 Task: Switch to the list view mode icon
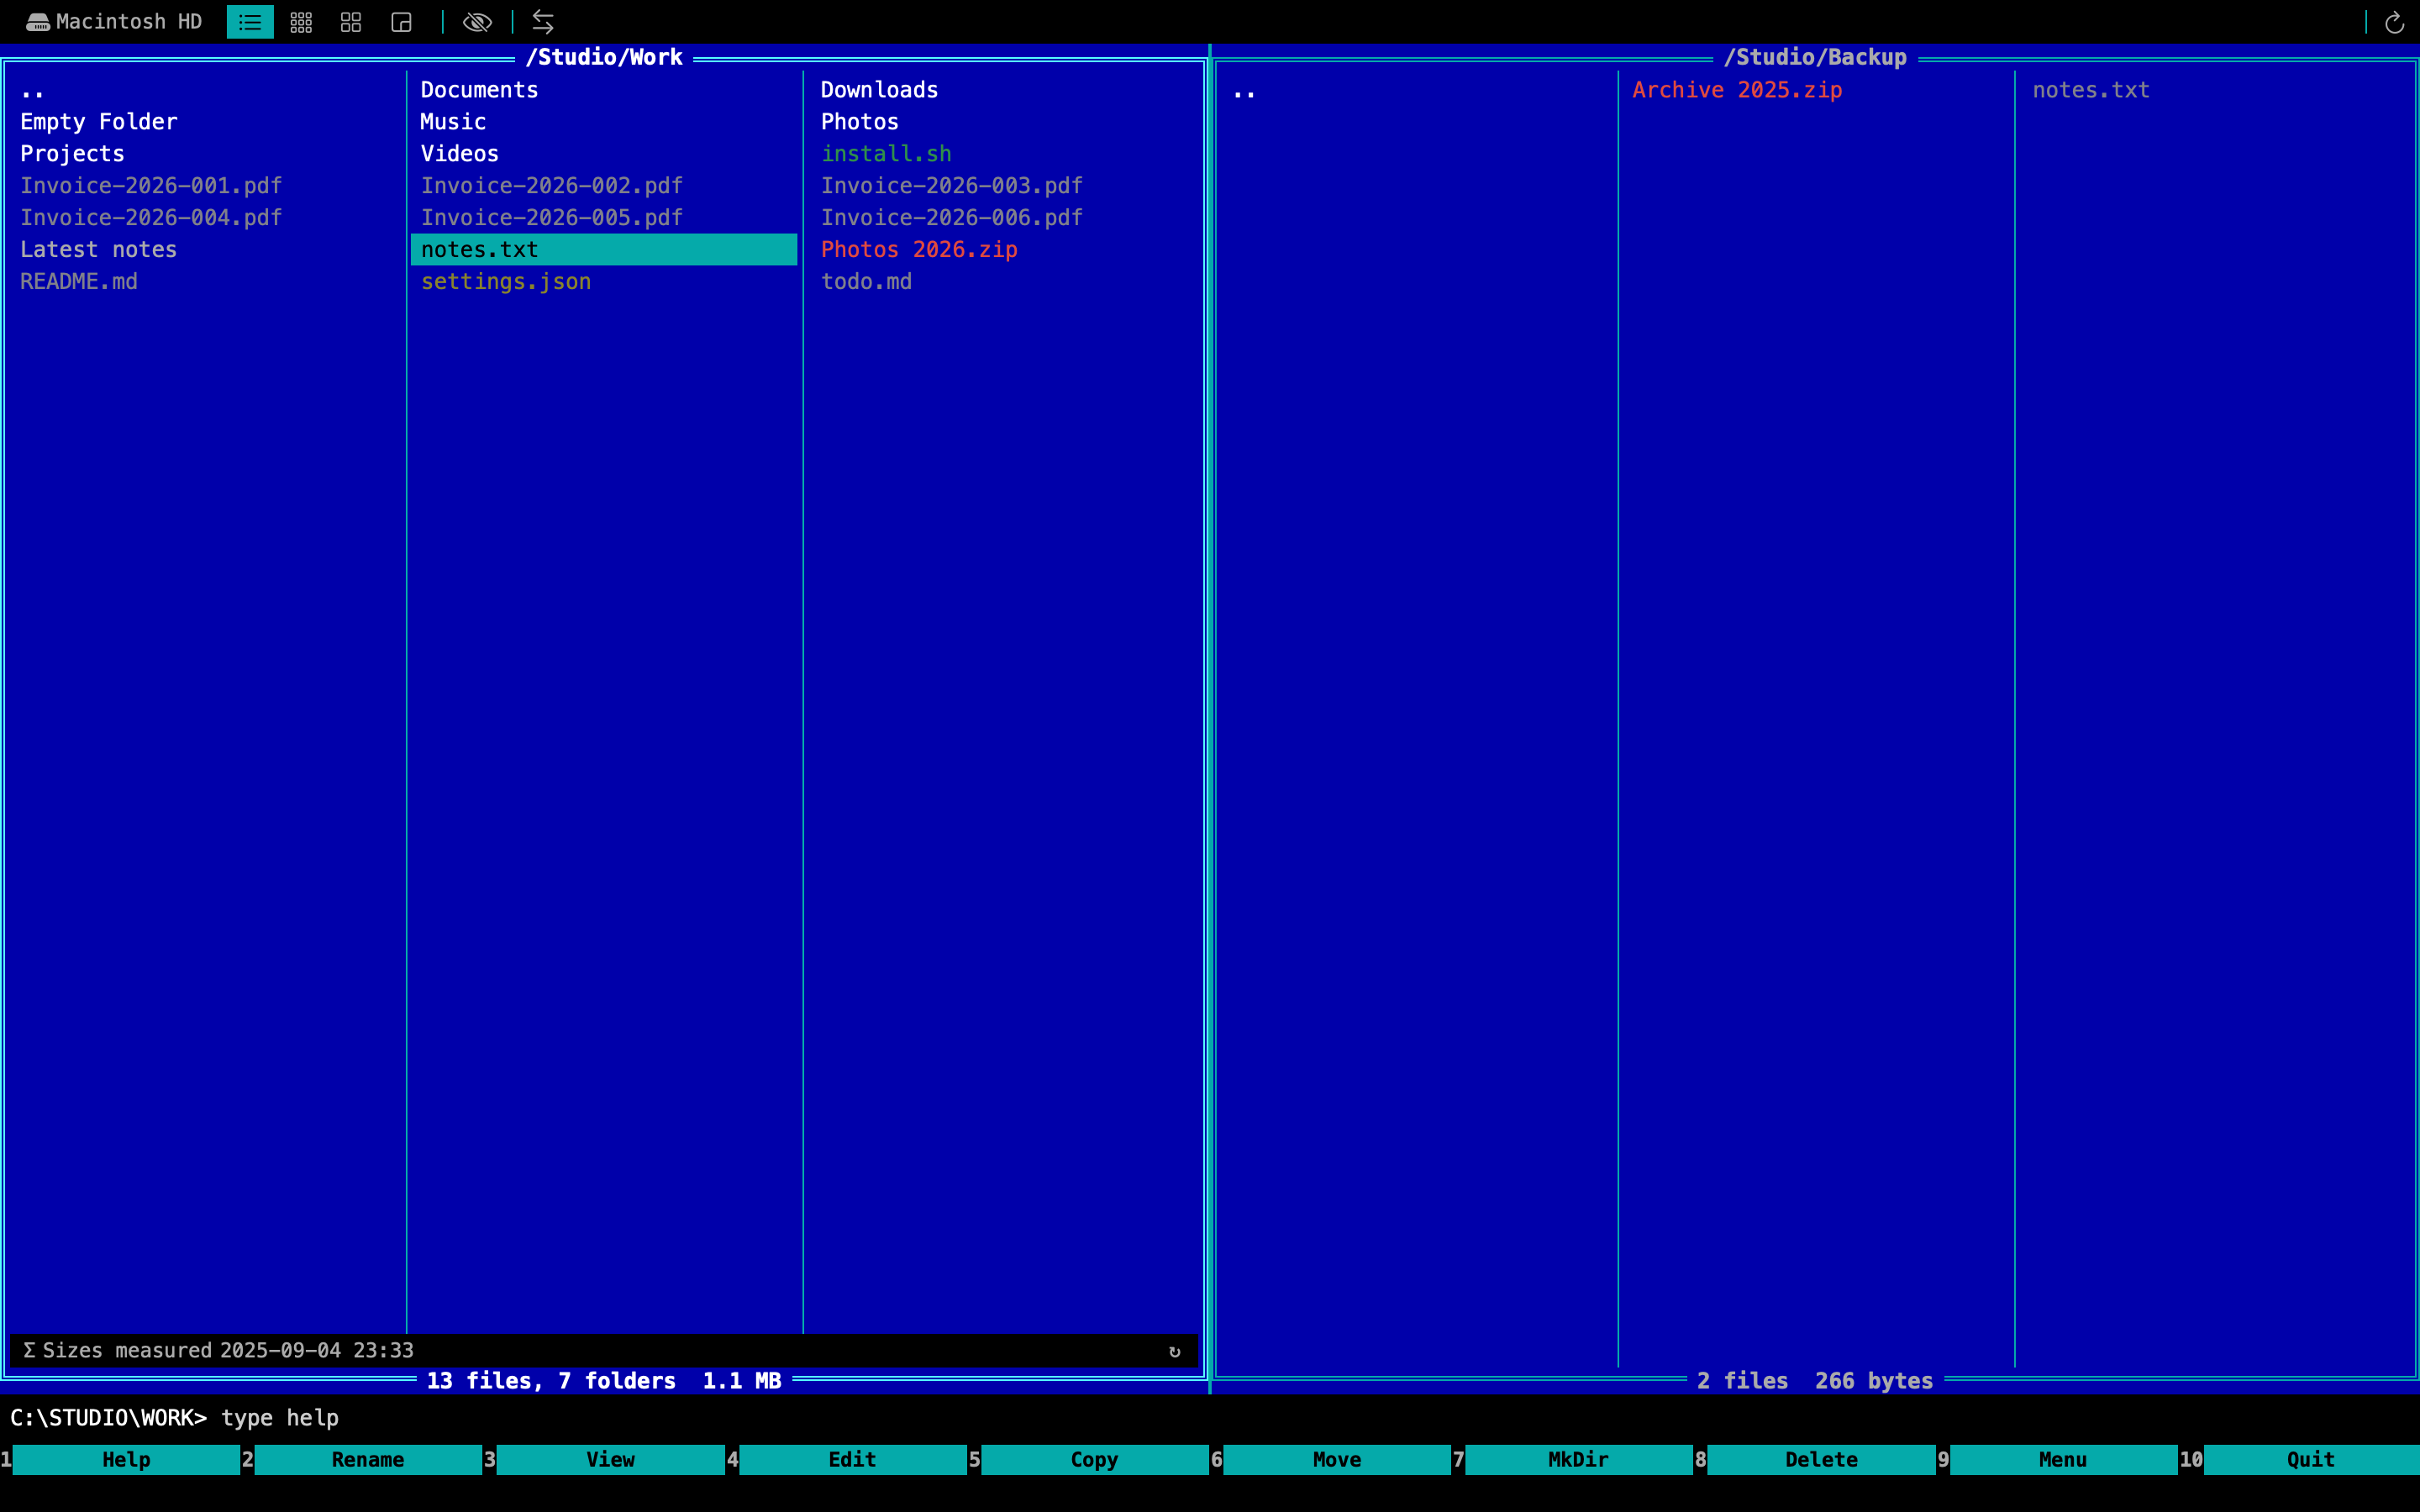(250, 22)
